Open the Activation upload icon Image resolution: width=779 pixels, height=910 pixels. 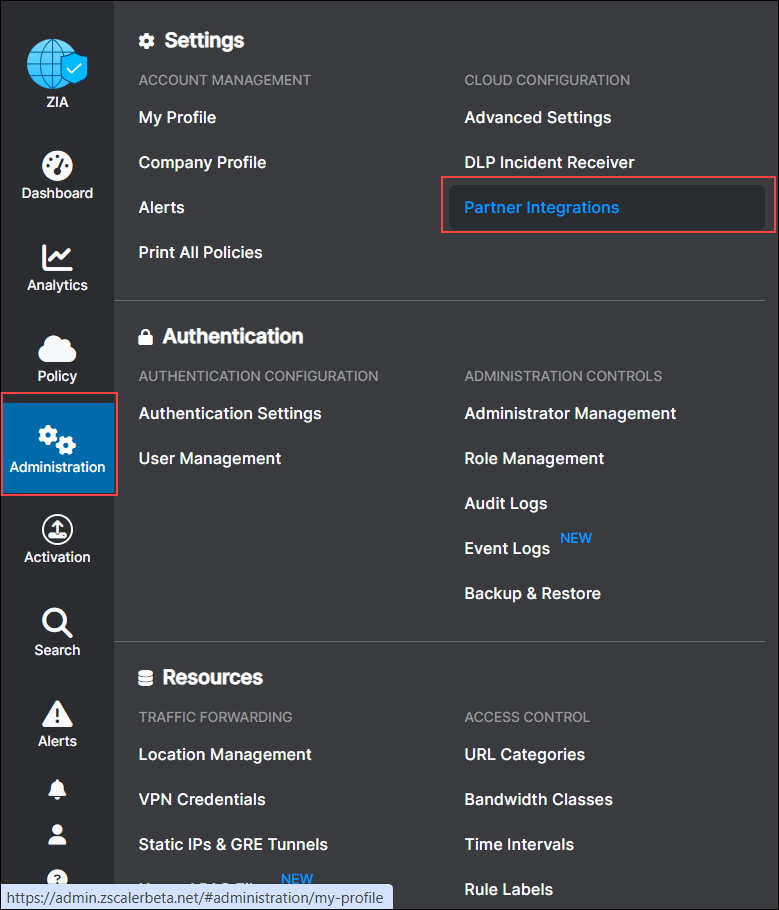[57, 530]
